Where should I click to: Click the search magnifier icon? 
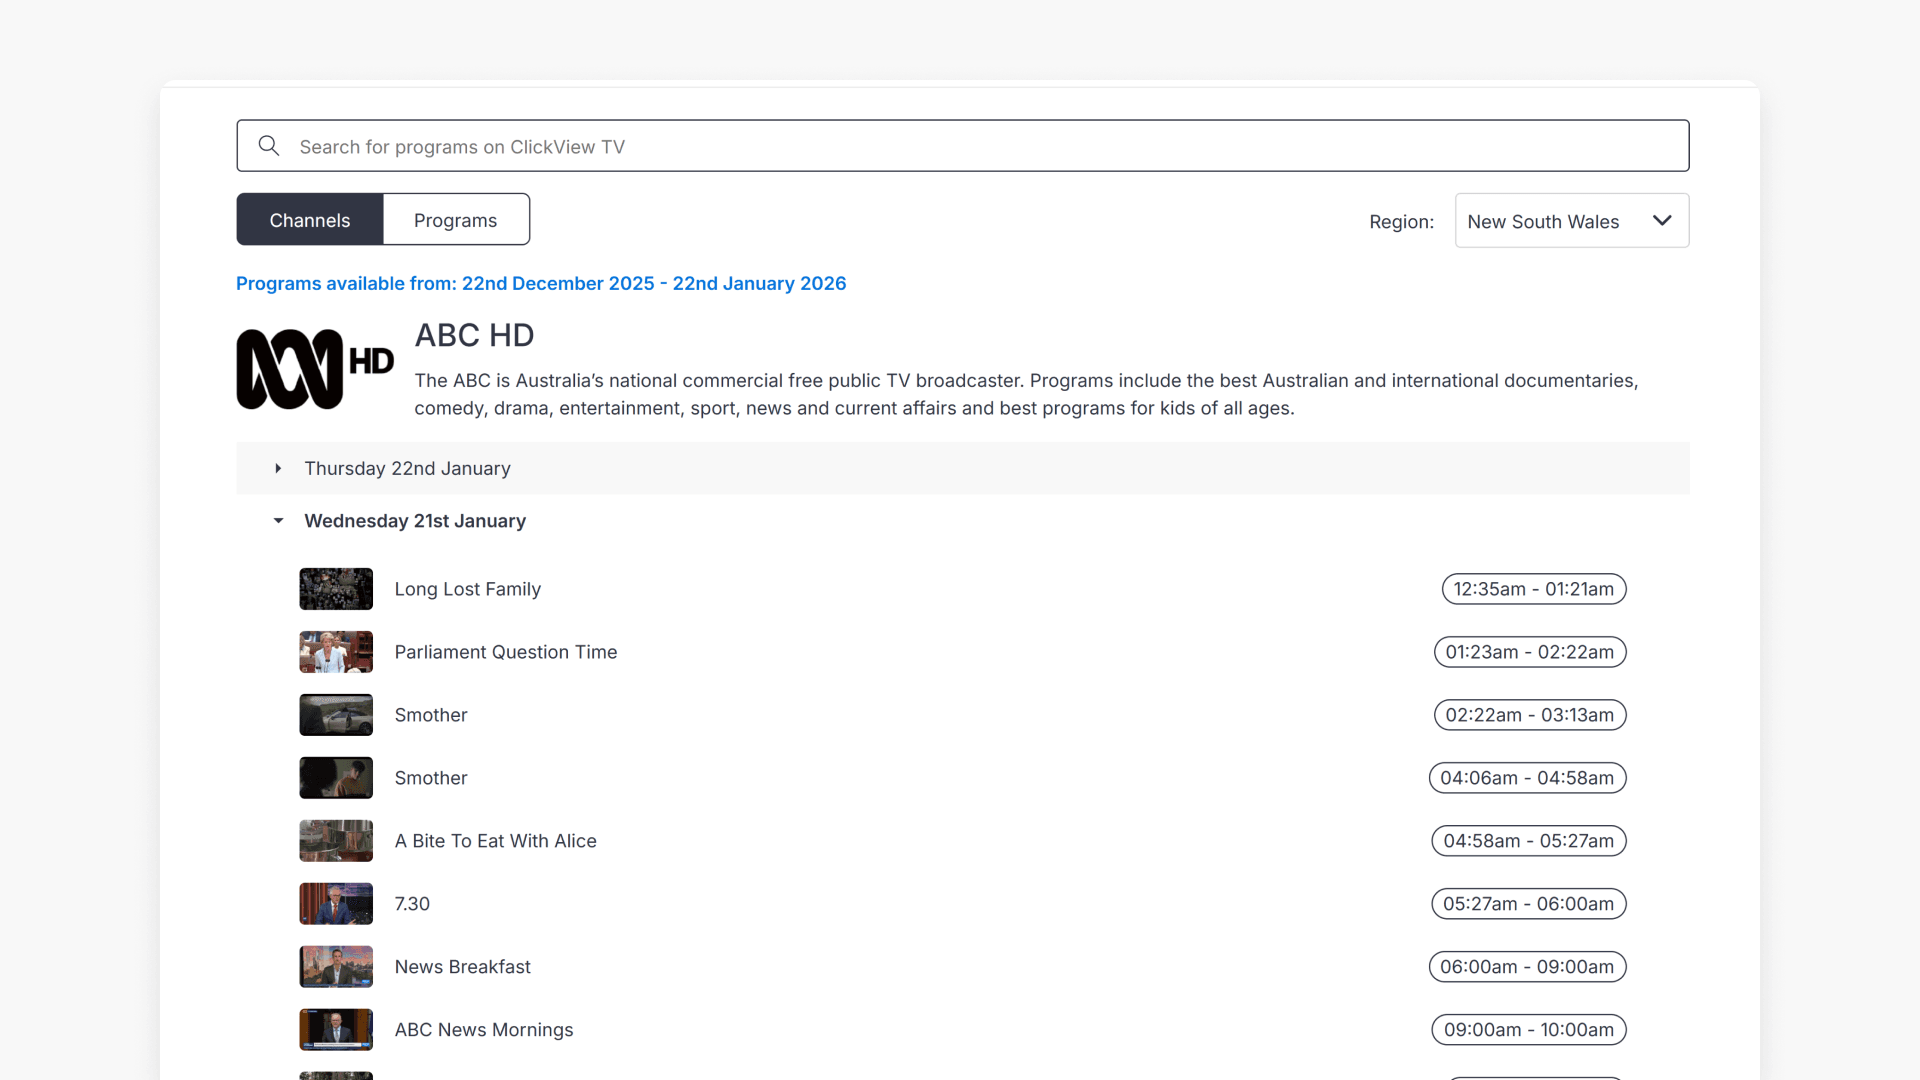click(x=268, y=145)
